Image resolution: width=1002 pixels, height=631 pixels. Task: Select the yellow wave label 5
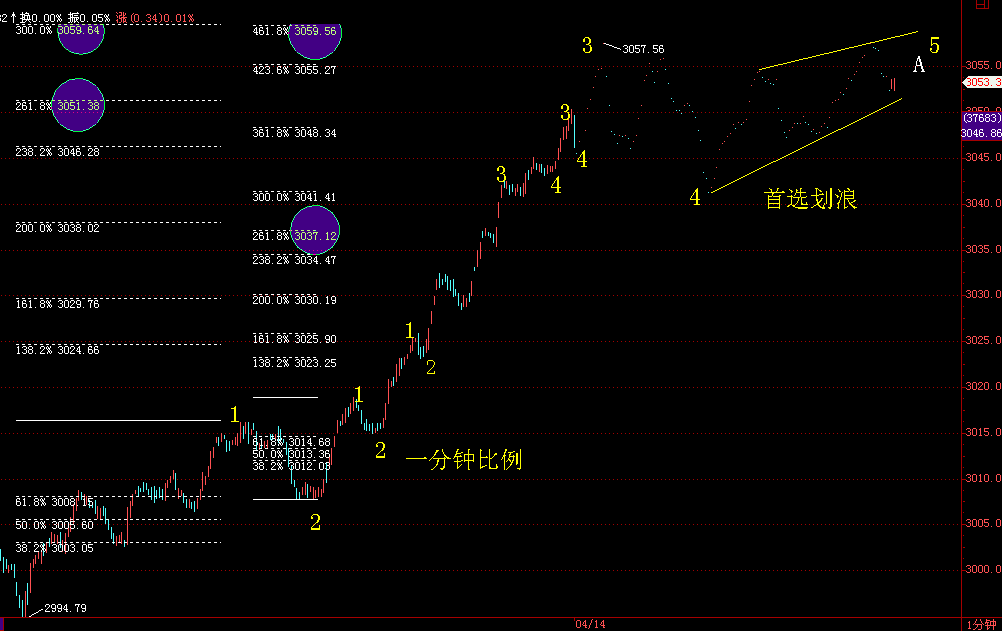click(934, 45)
